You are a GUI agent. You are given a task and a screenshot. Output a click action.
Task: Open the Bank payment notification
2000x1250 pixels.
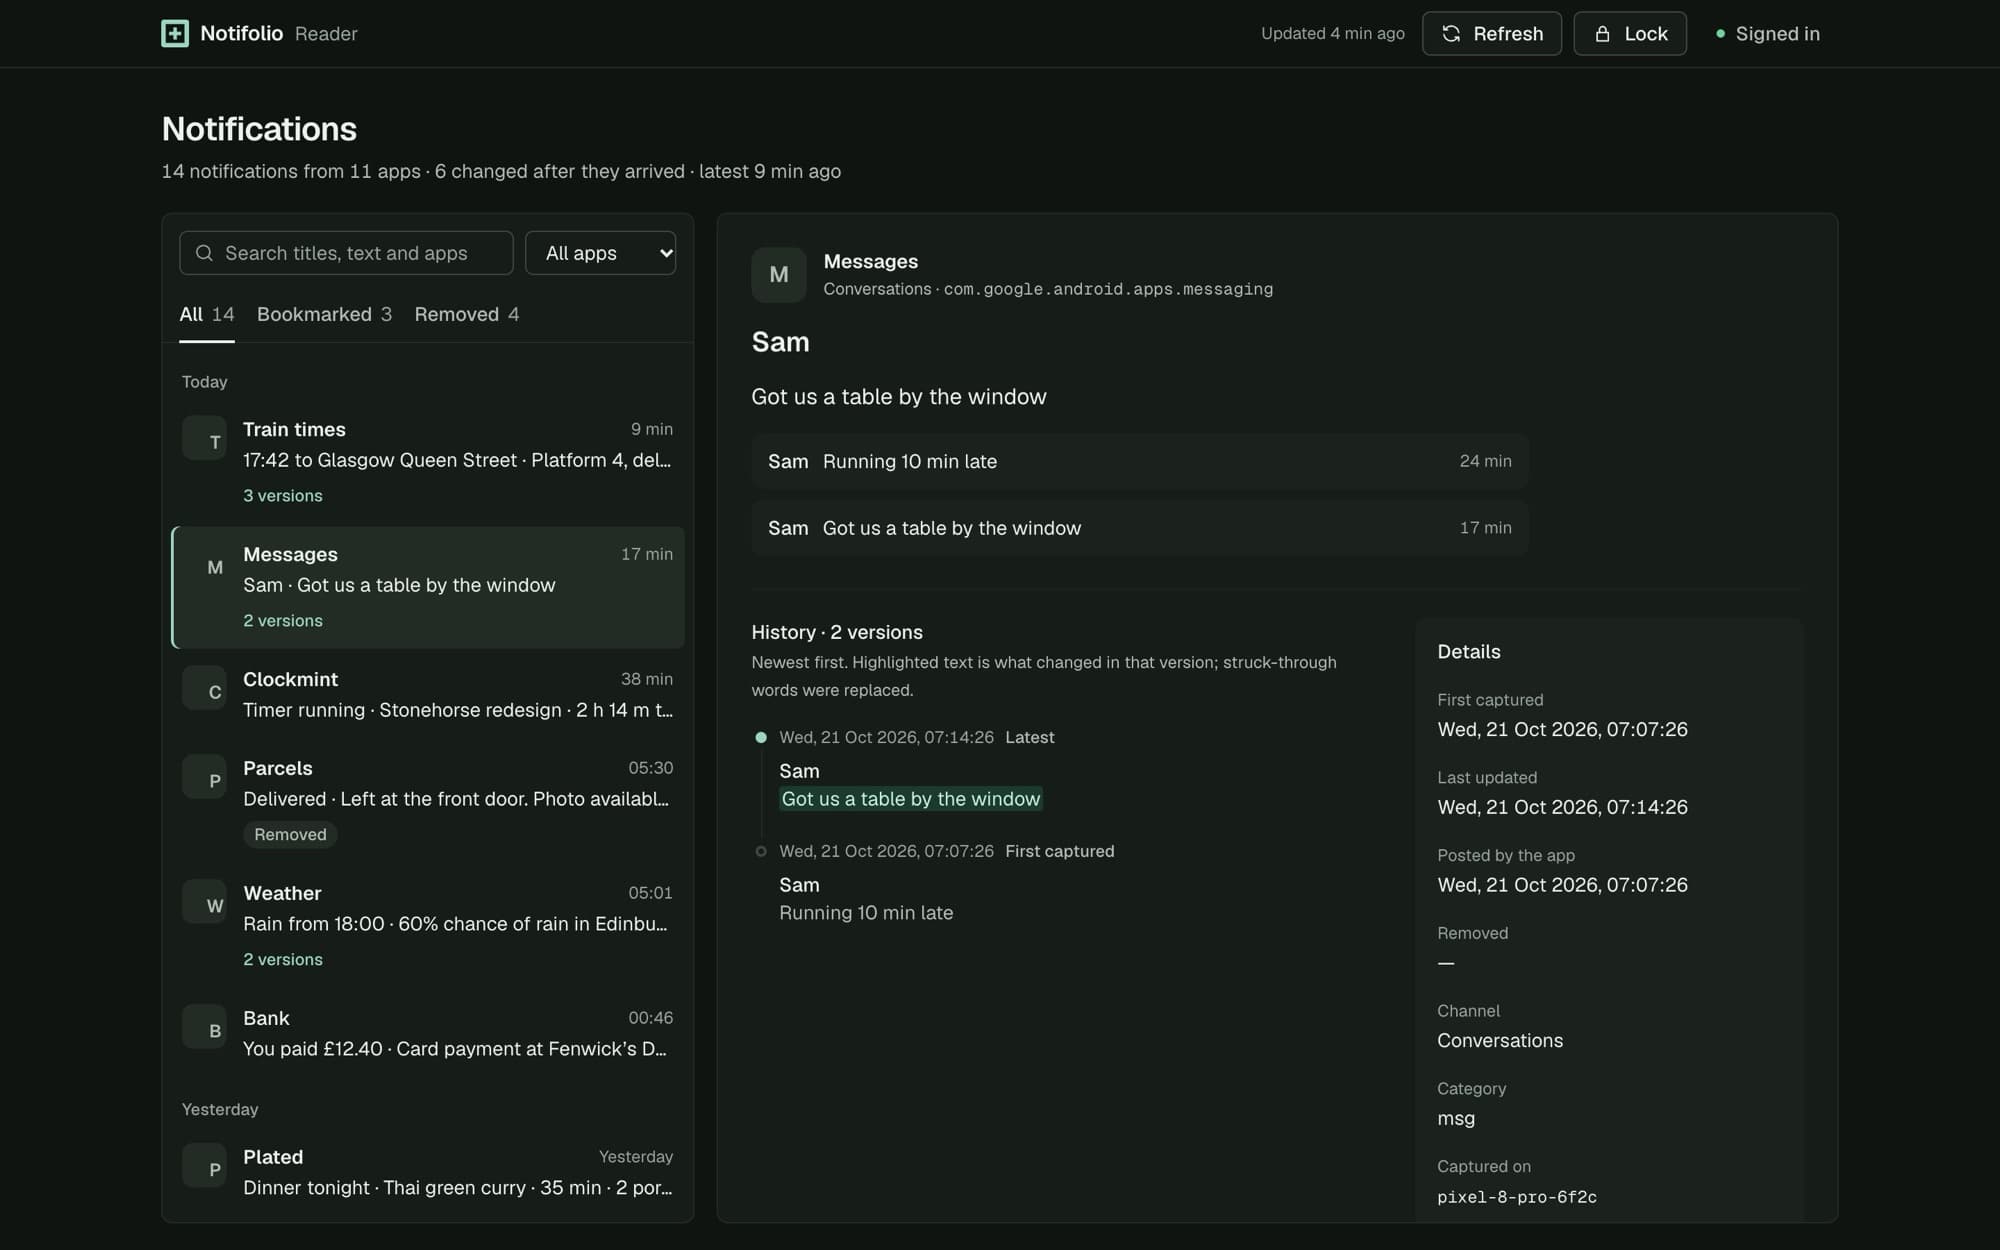428,1034
